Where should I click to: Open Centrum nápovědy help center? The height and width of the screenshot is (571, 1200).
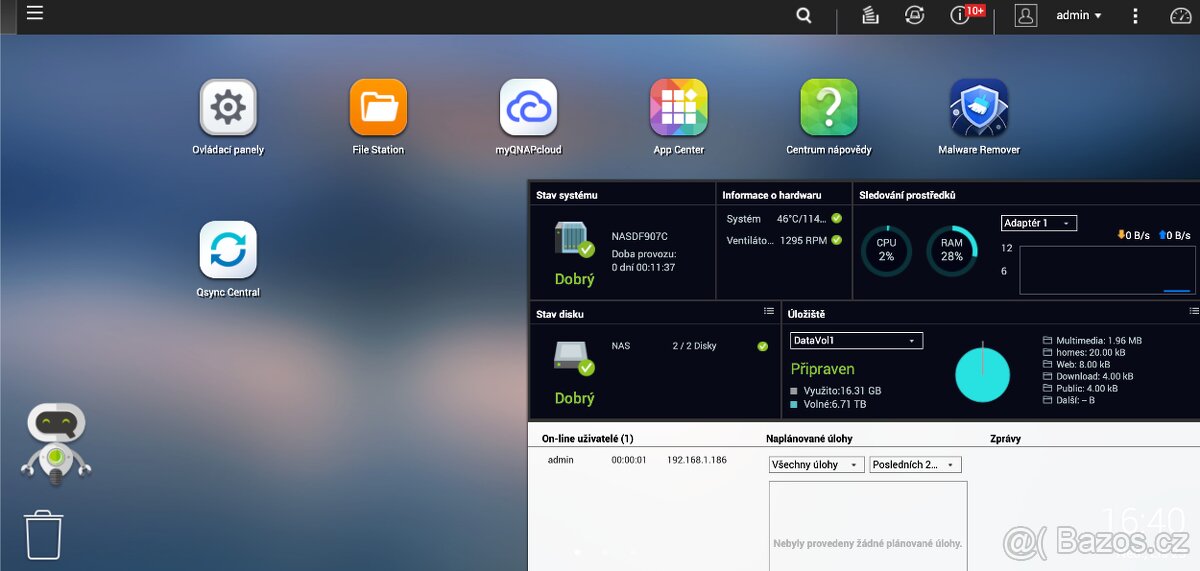click(828, 107)
